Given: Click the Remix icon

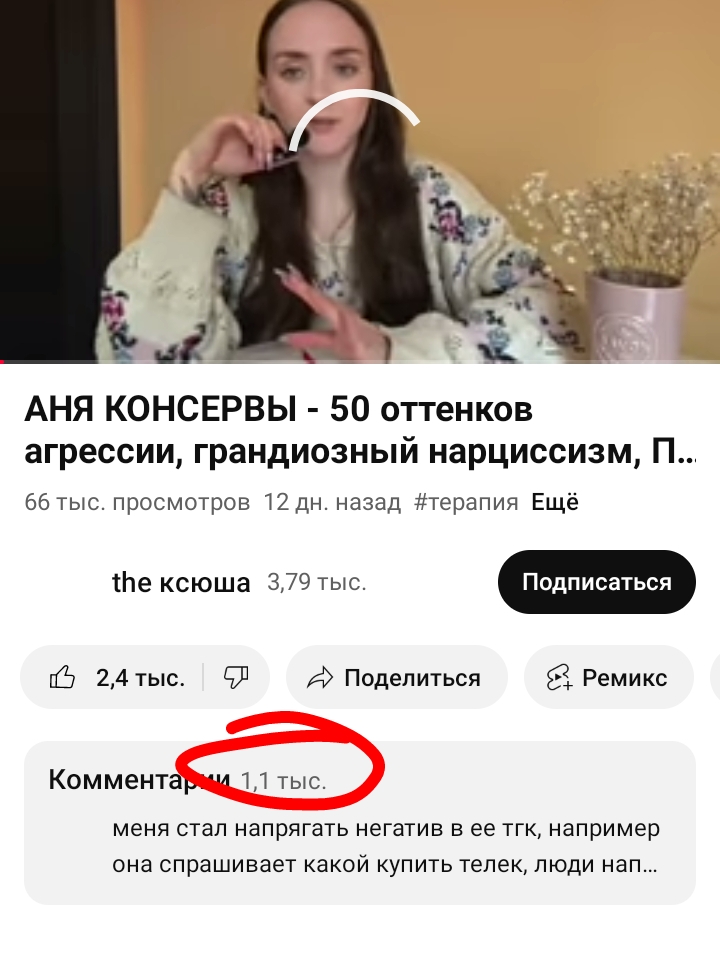Looking at the screenshot, I should coord(559,677).
